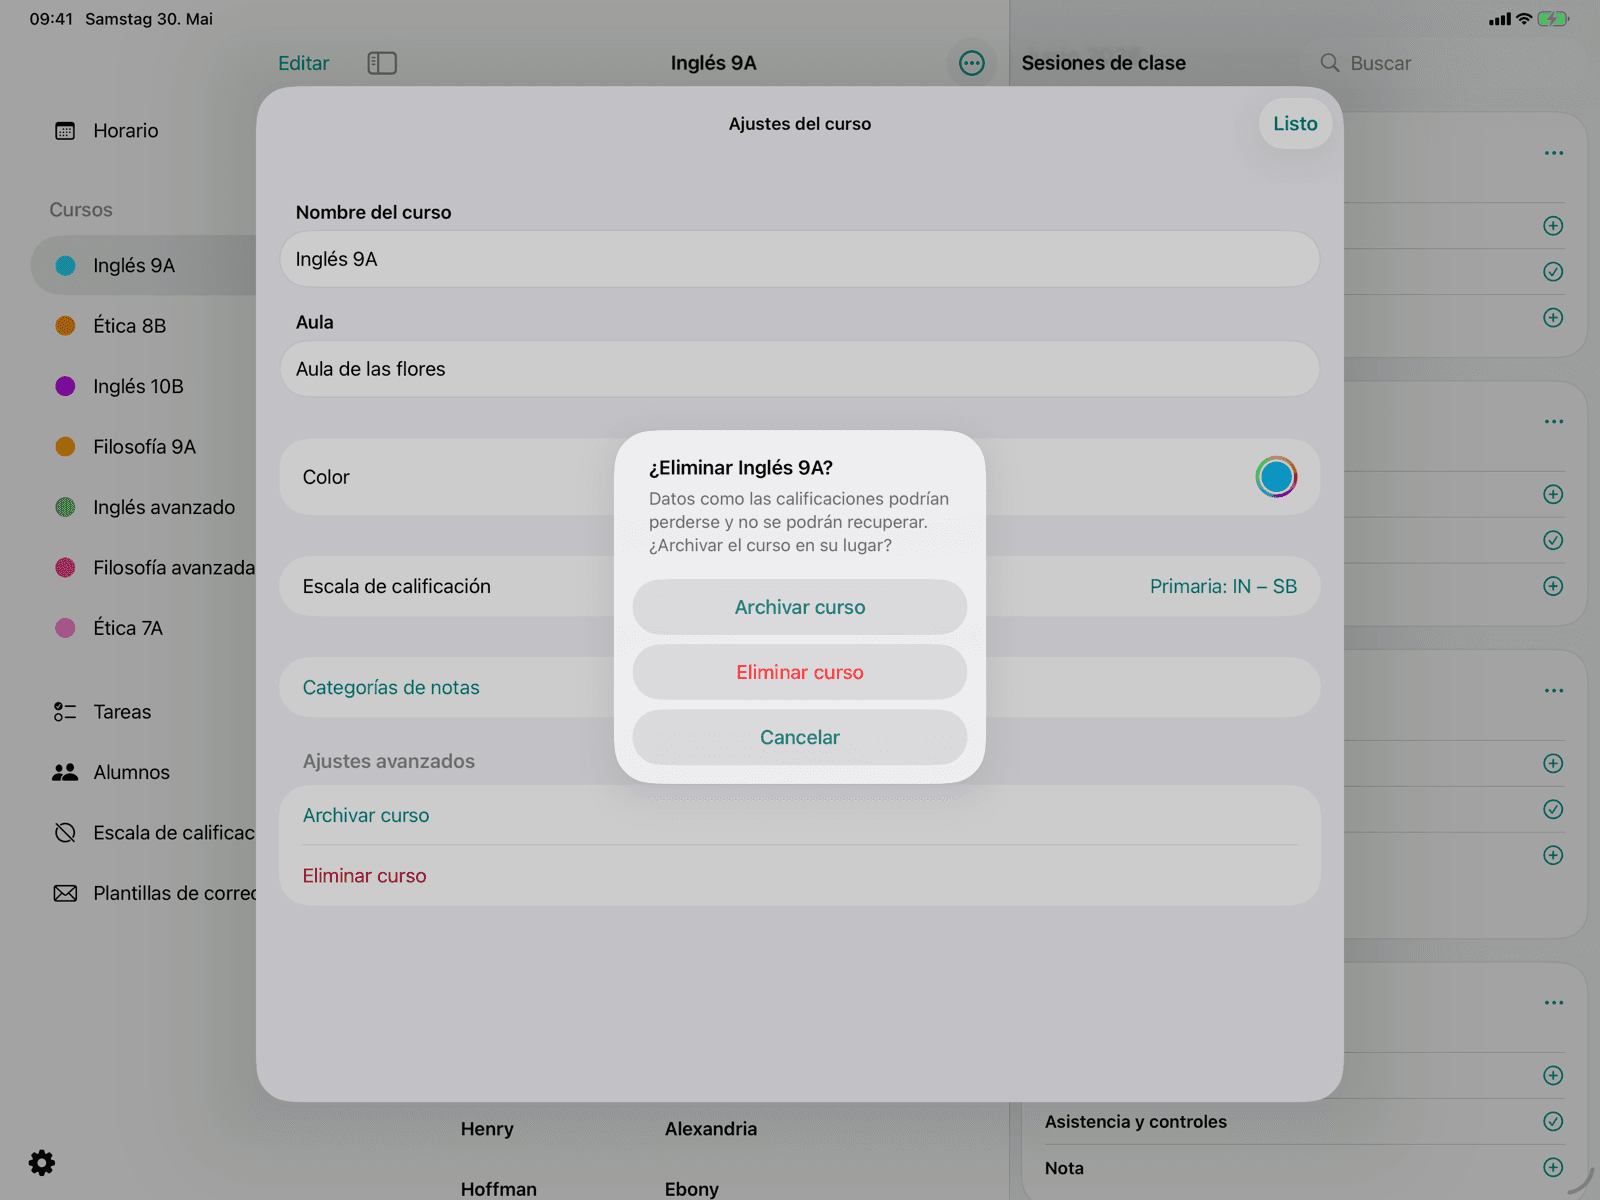Toggle check circle in second session card
The height and width of the screenshot is (1200, 1600).
coord(1553,540)
